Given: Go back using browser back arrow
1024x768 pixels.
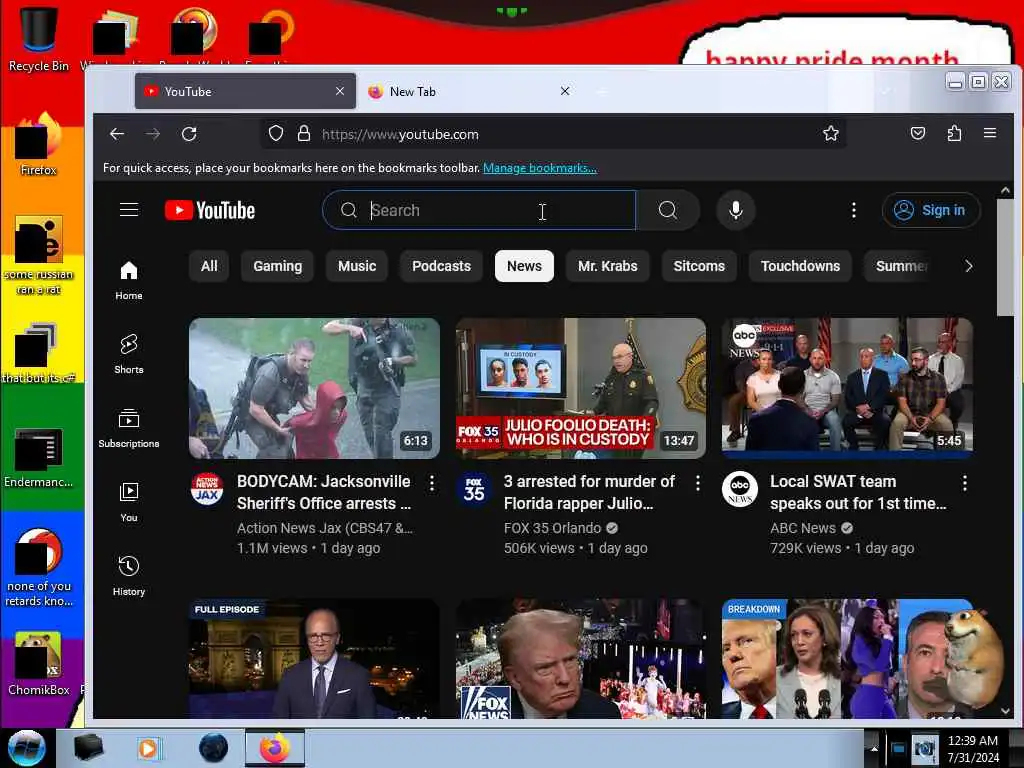Looking at the screenshot, I should (117, 134).
